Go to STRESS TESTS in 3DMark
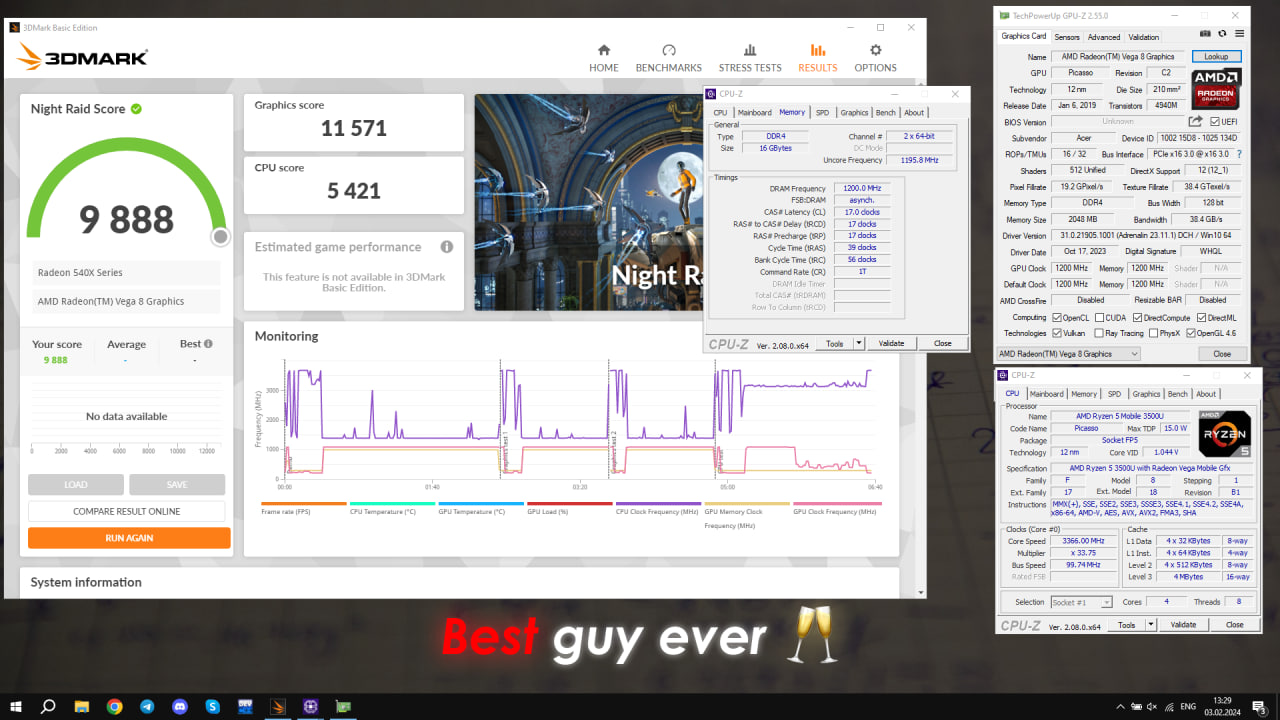 [x=750, y=58]
